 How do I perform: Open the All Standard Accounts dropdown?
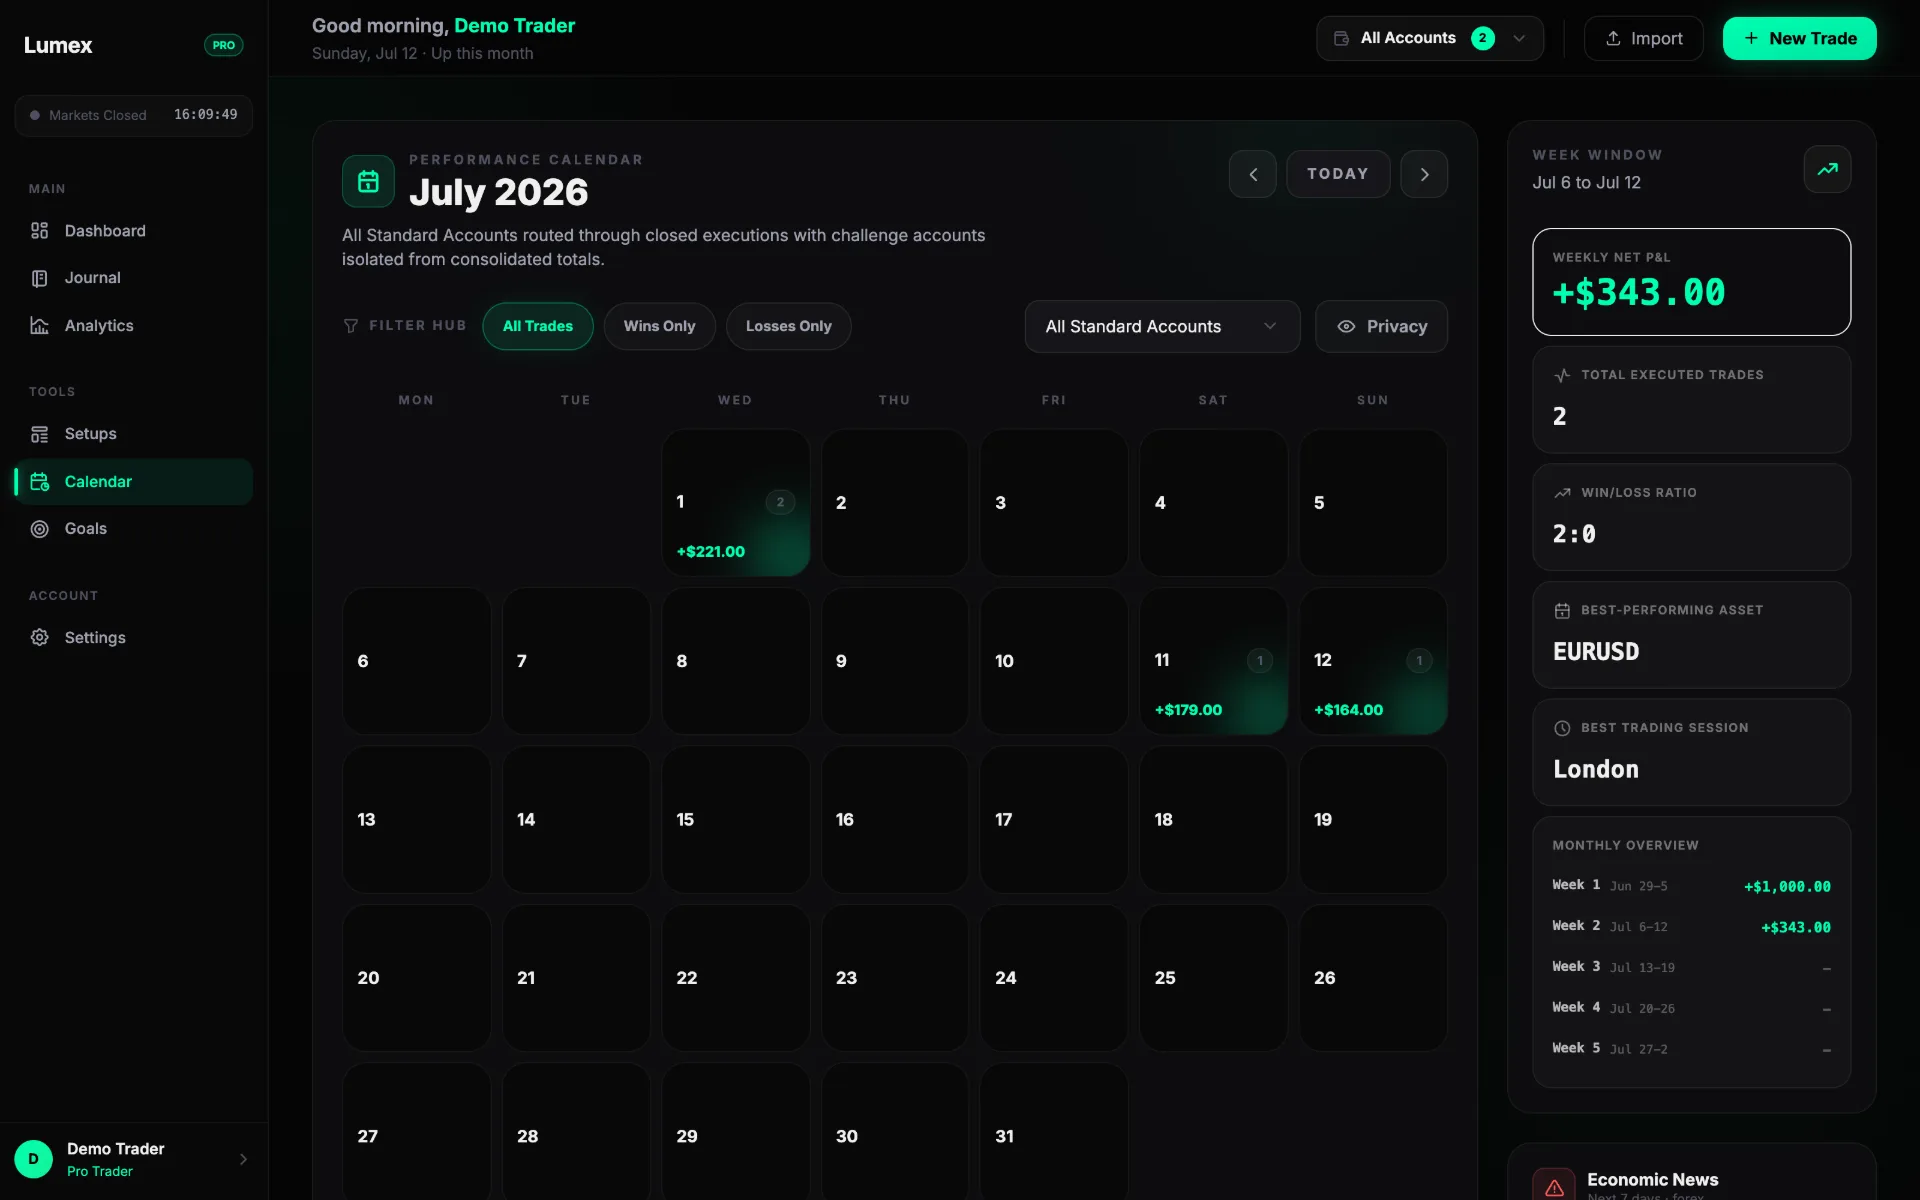pyautogui.click(x=1162, y=326)
